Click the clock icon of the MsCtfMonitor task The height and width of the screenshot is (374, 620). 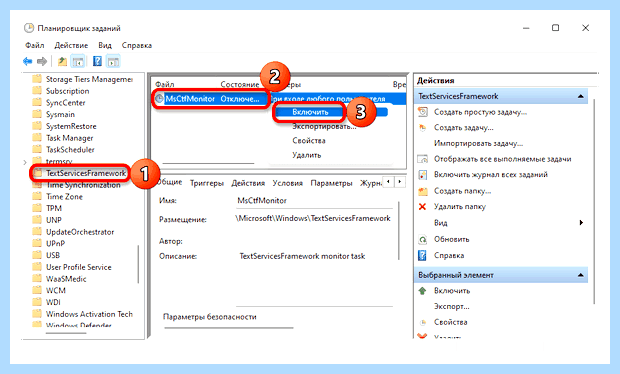[x=159, y=99]
